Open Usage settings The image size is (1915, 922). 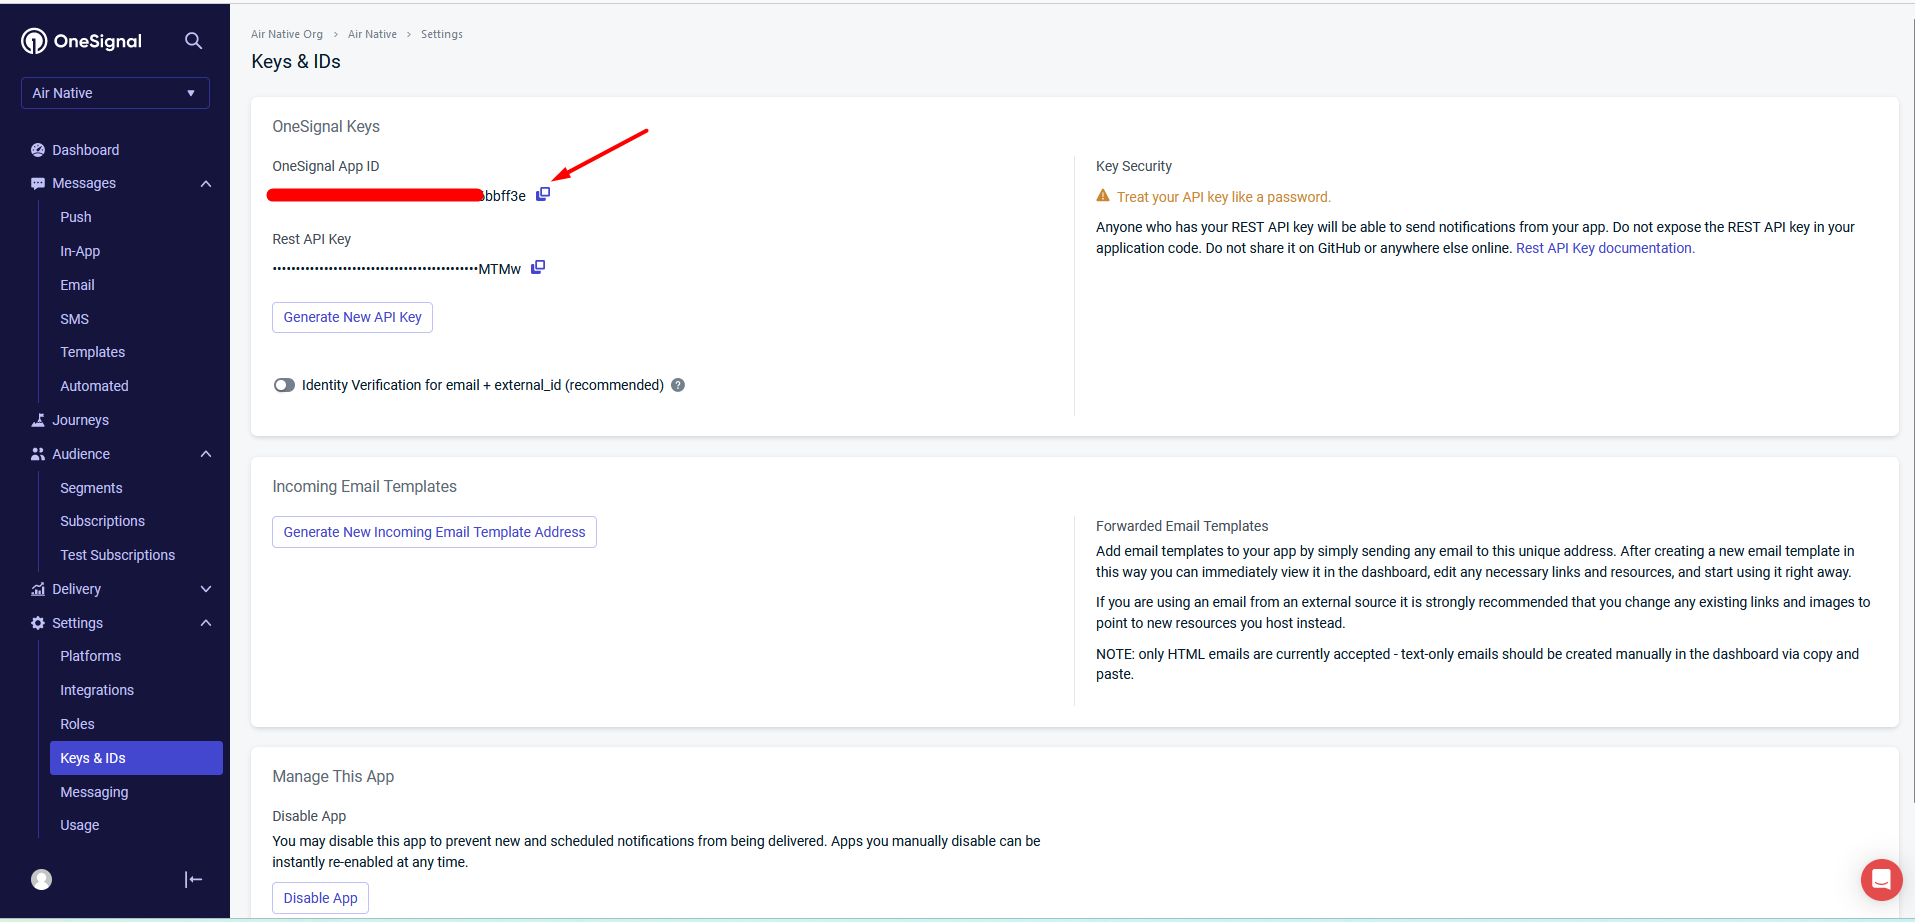point(79,825)
